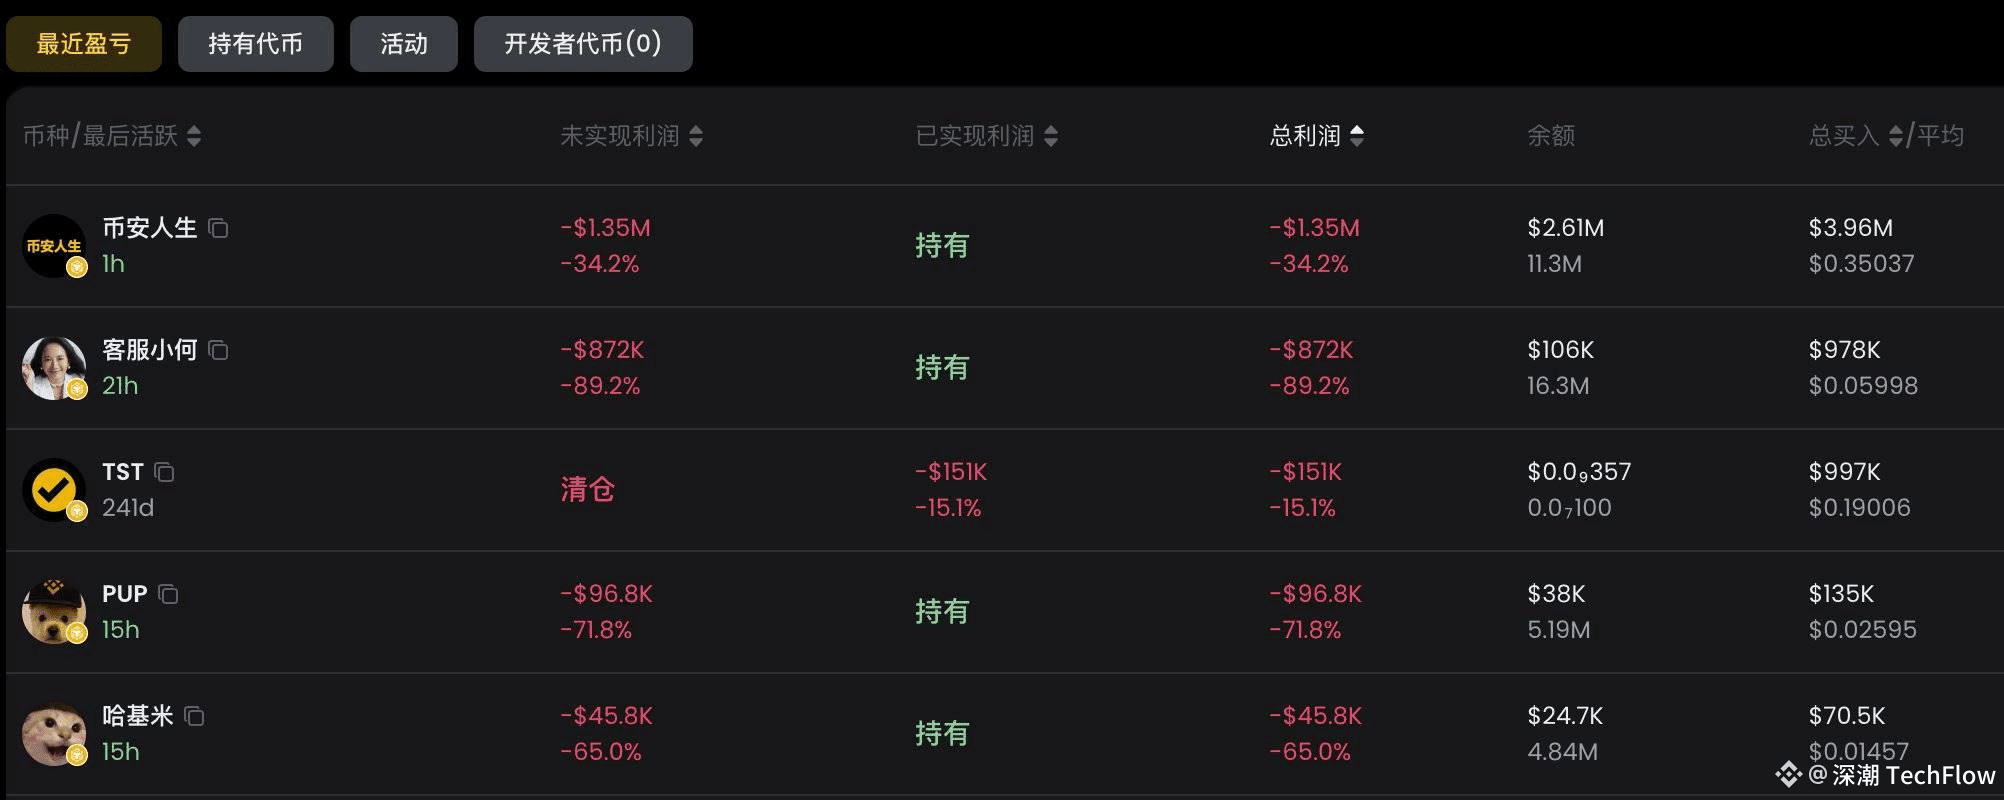The width and height of the screenshot is (2004, 800).
Task: Open the 币安人生 token logo
Action: [54, 246]
